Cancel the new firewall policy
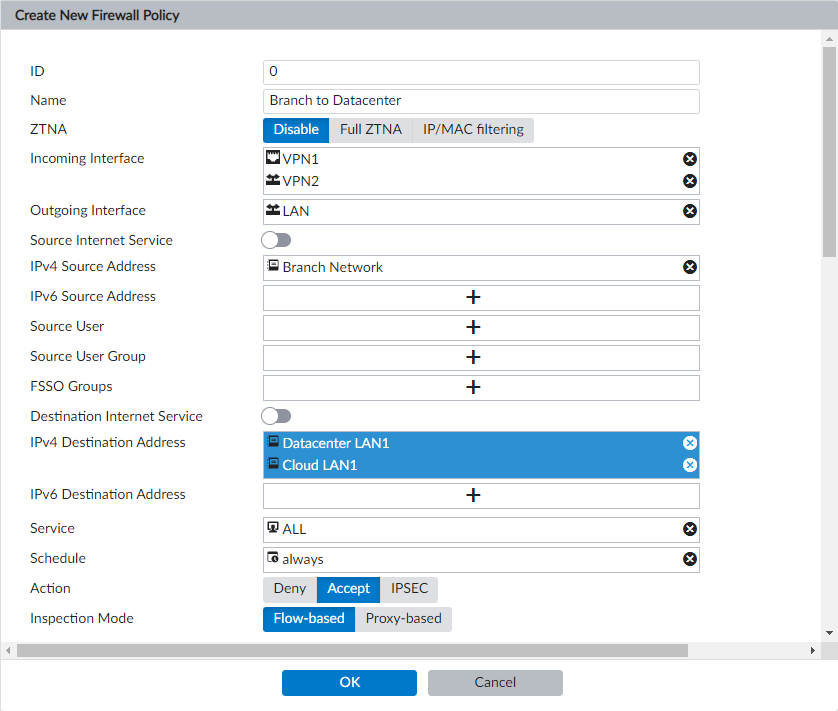 [495, 682]
